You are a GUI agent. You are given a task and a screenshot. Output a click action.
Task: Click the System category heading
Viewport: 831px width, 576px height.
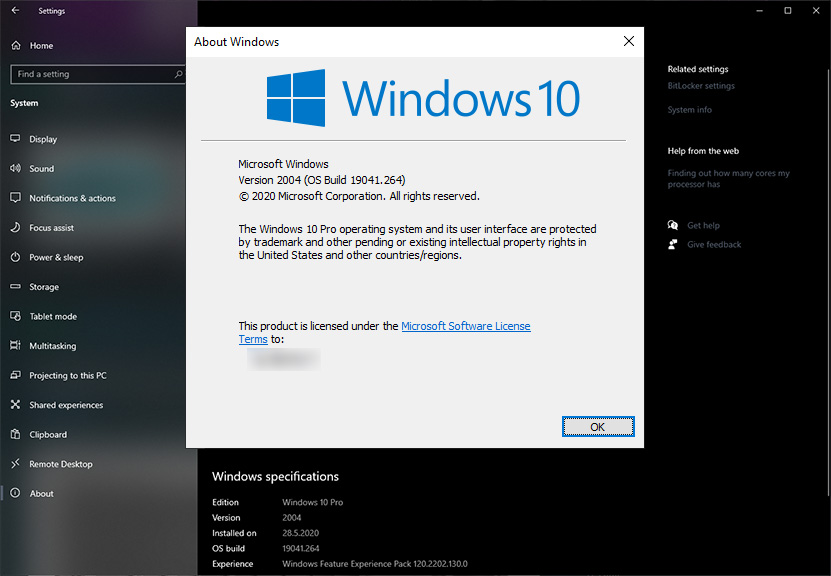(x=24, y=103)
